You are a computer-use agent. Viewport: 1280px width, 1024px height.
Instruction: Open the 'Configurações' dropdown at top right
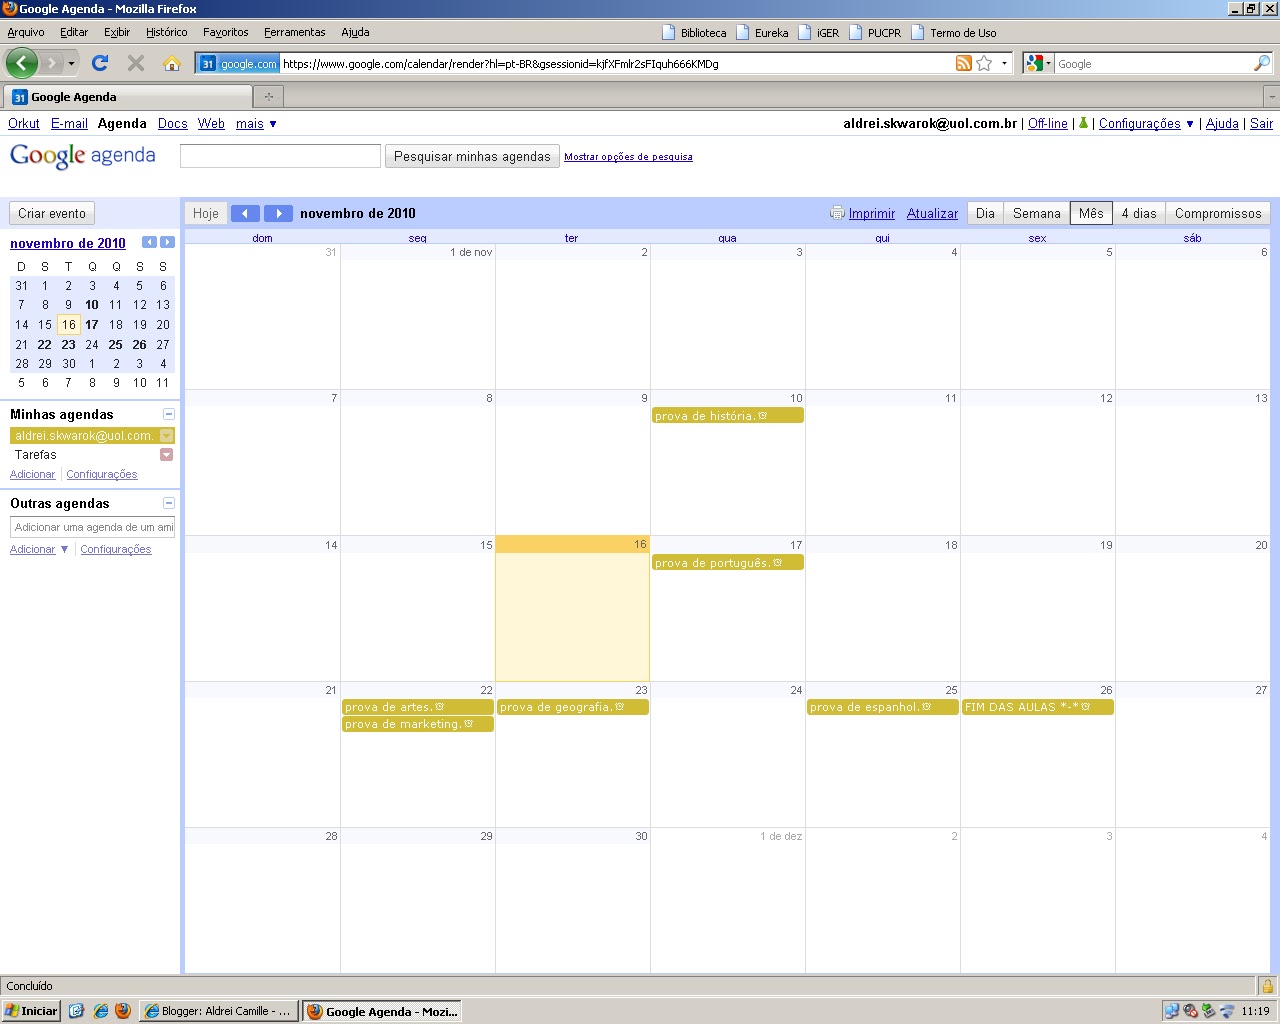(1146, 123)
